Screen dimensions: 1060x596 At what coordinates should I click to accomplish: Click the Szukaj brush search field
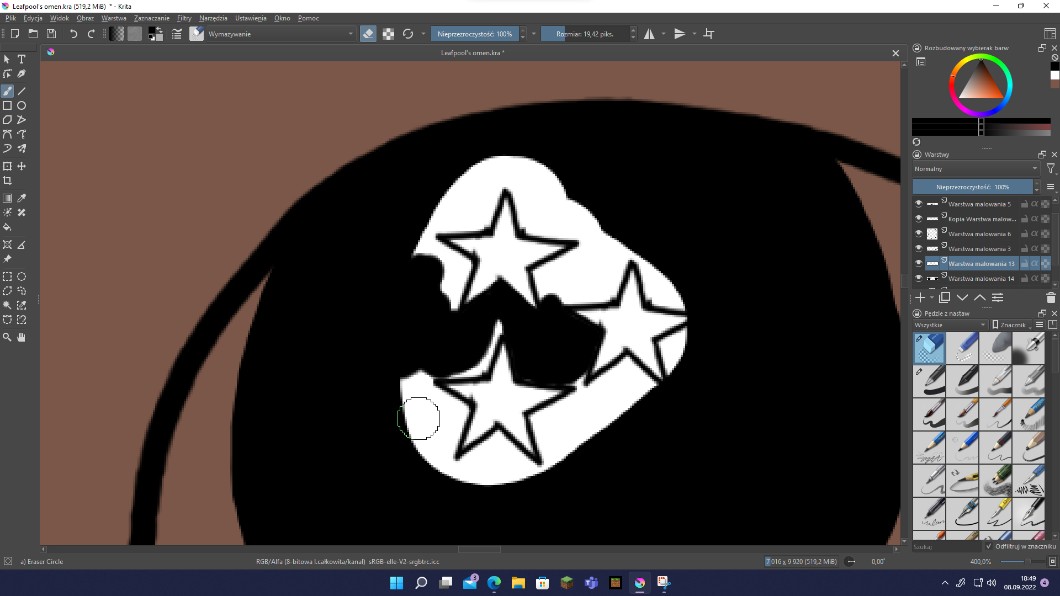point(945,546)
